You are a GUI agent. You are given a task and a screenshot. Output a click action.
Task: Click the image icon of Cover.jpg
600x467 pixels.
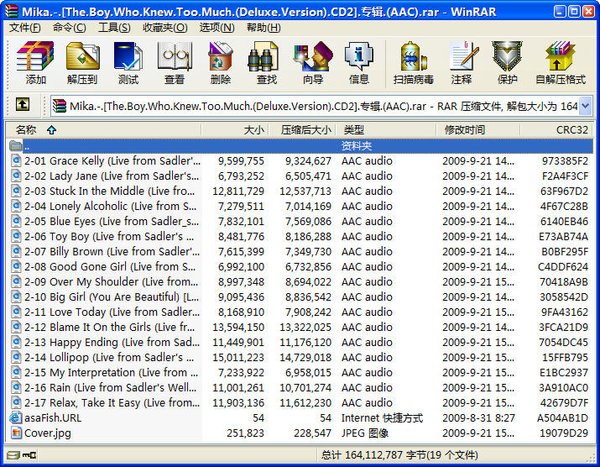16,433
